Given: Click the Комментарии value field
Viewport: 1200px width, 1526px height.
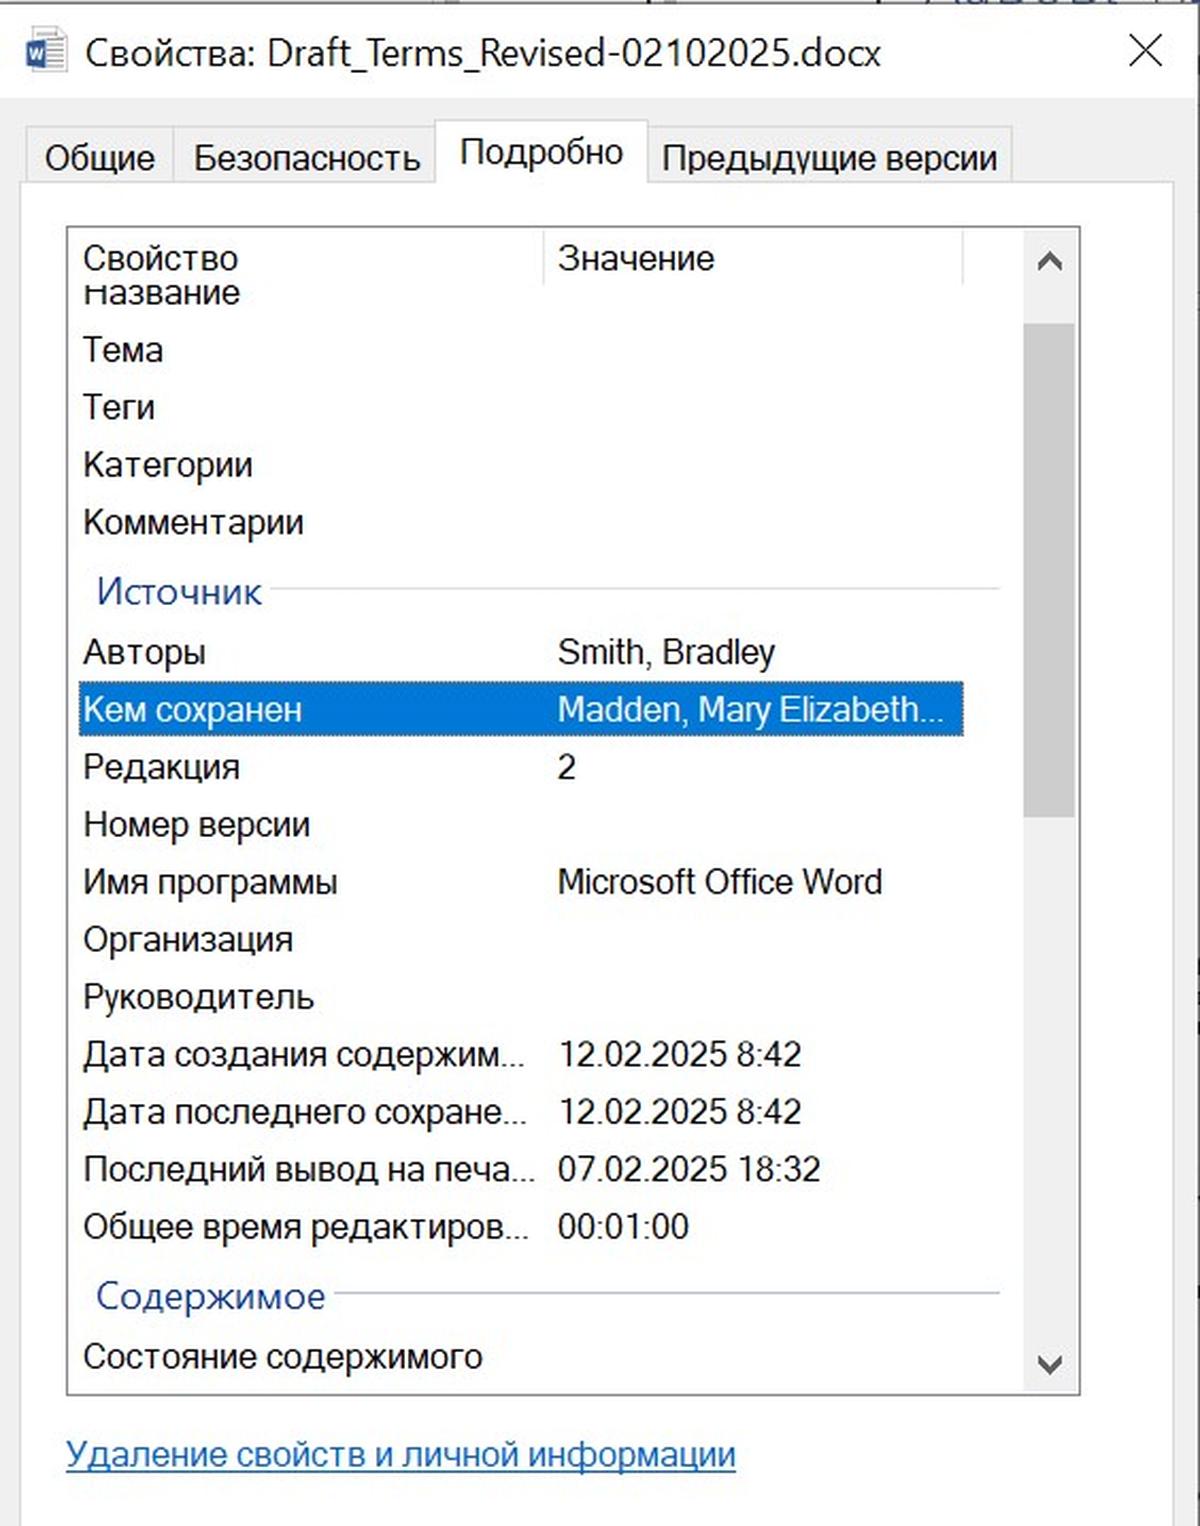Looking at the screenshot, I should coord(750,523).
